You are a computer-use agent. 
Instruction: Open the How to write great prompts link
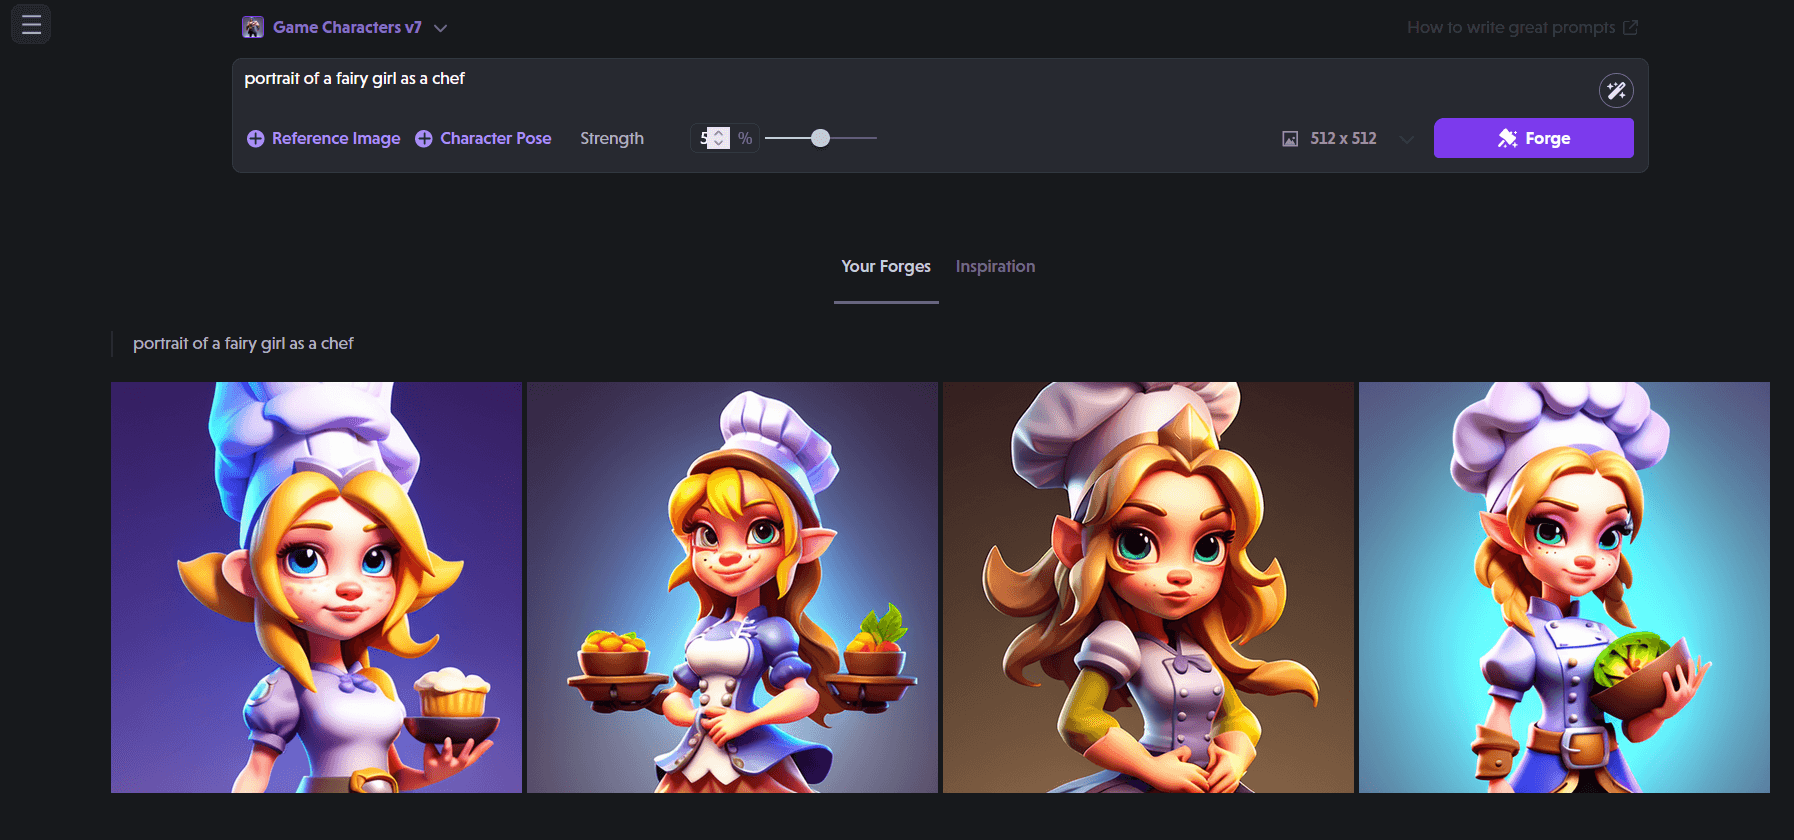coord(1521,28)
